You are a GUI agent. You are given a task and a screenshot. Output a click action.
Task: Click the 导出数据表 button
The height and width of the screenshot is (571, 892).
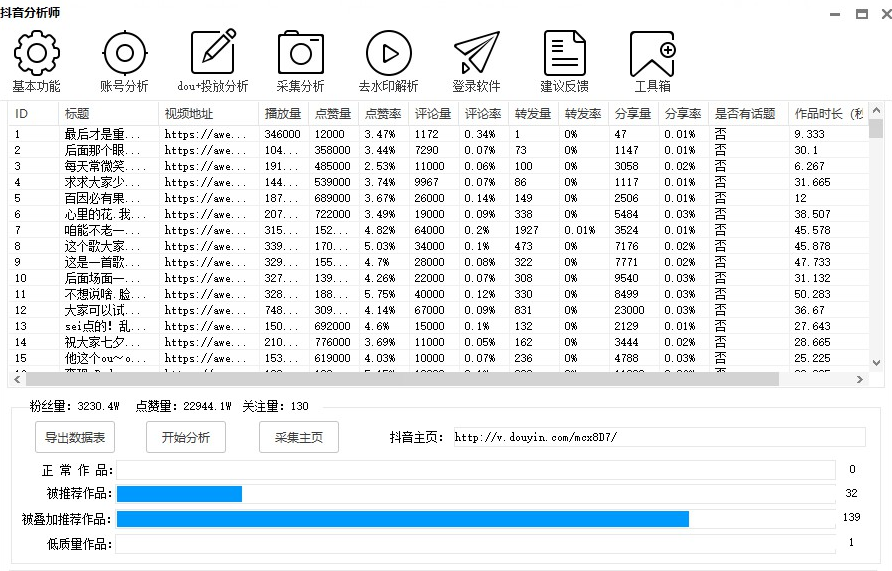pyautogui.click(x=75, y=437)
